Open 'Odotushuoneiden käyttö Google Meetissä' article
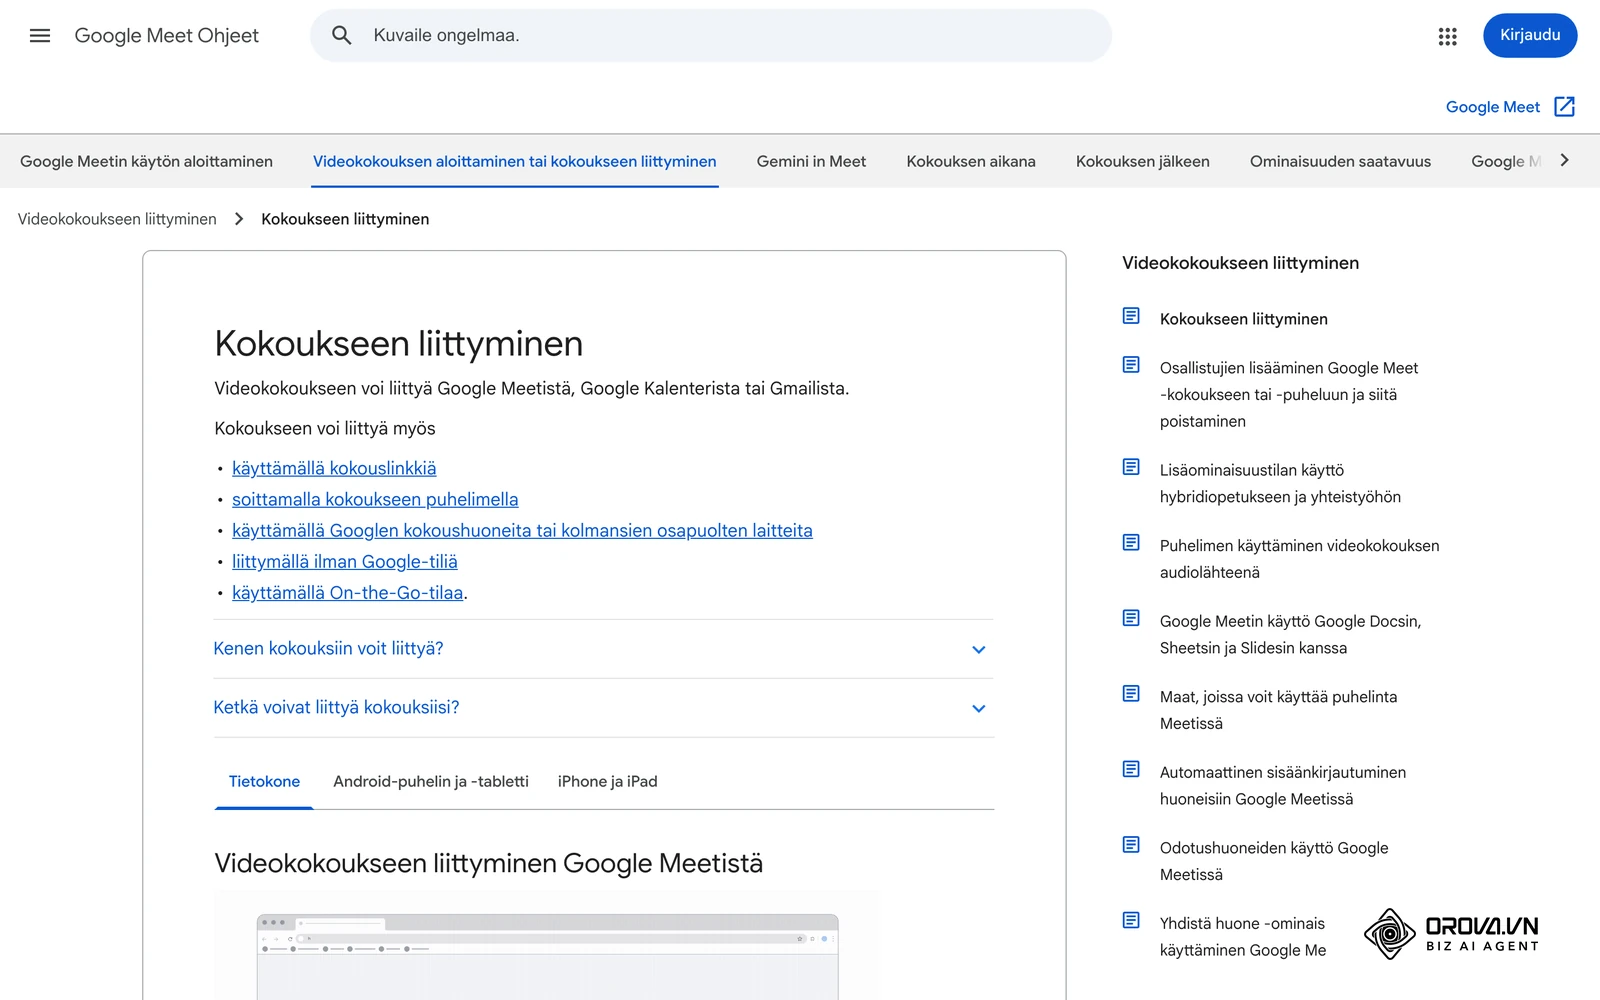The image size is (1600, 1000). coord(1274,861)
